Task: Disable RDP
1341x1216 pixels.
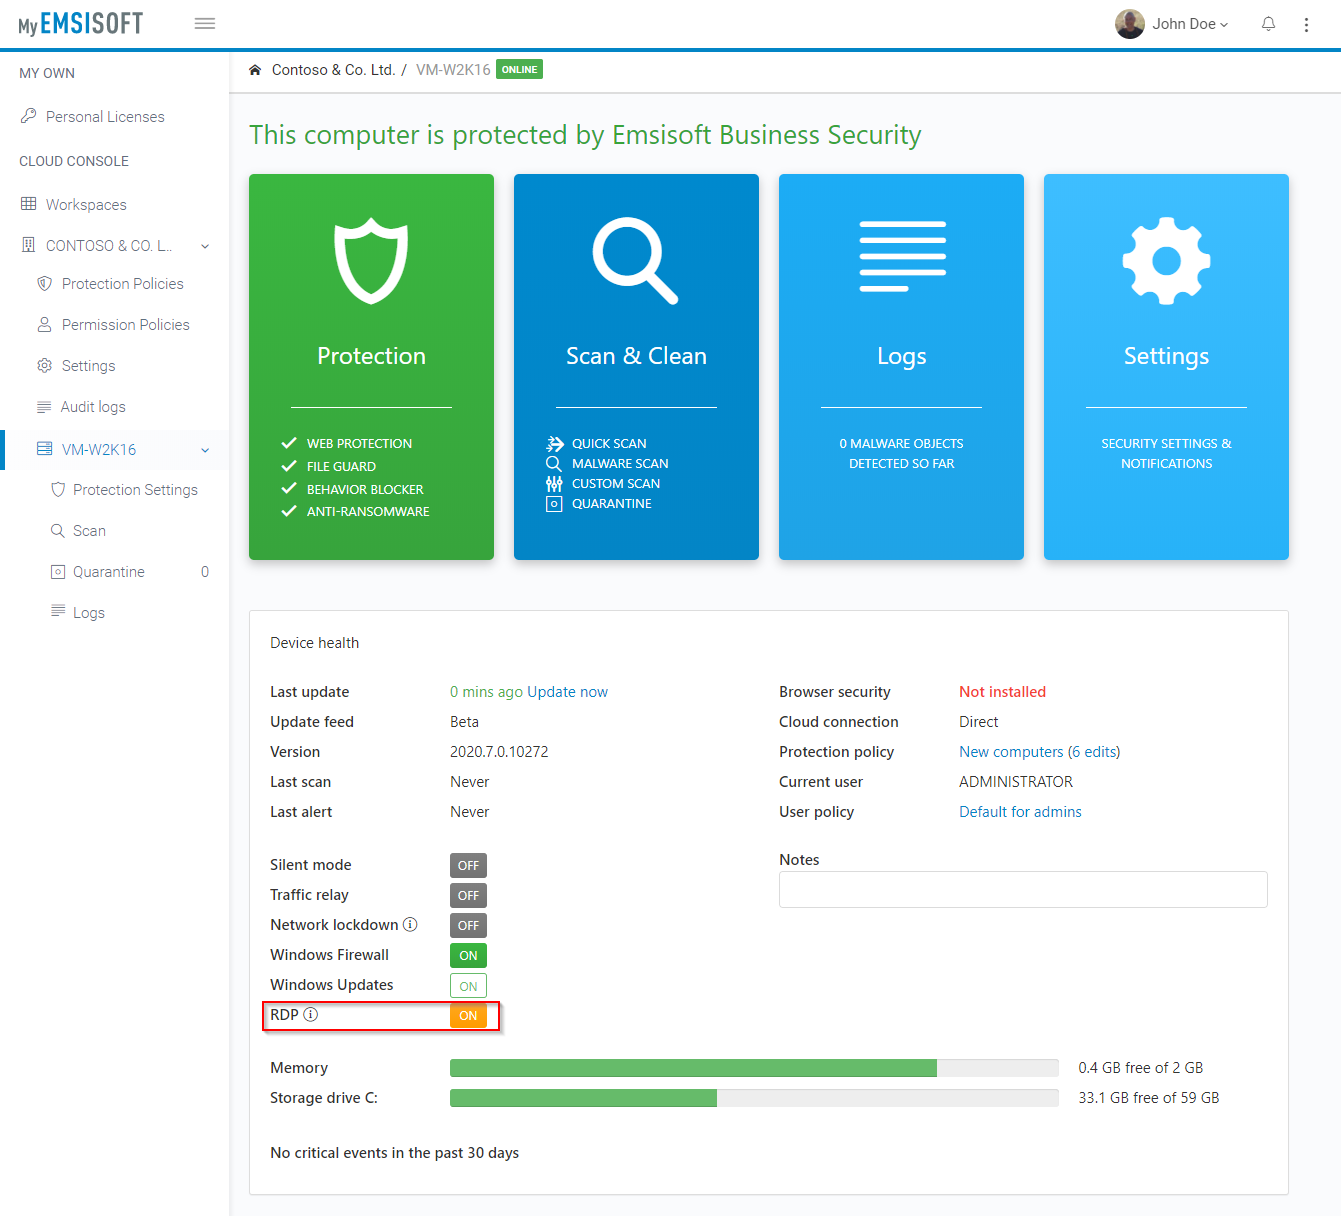Action: click(x=467, y=1015)
